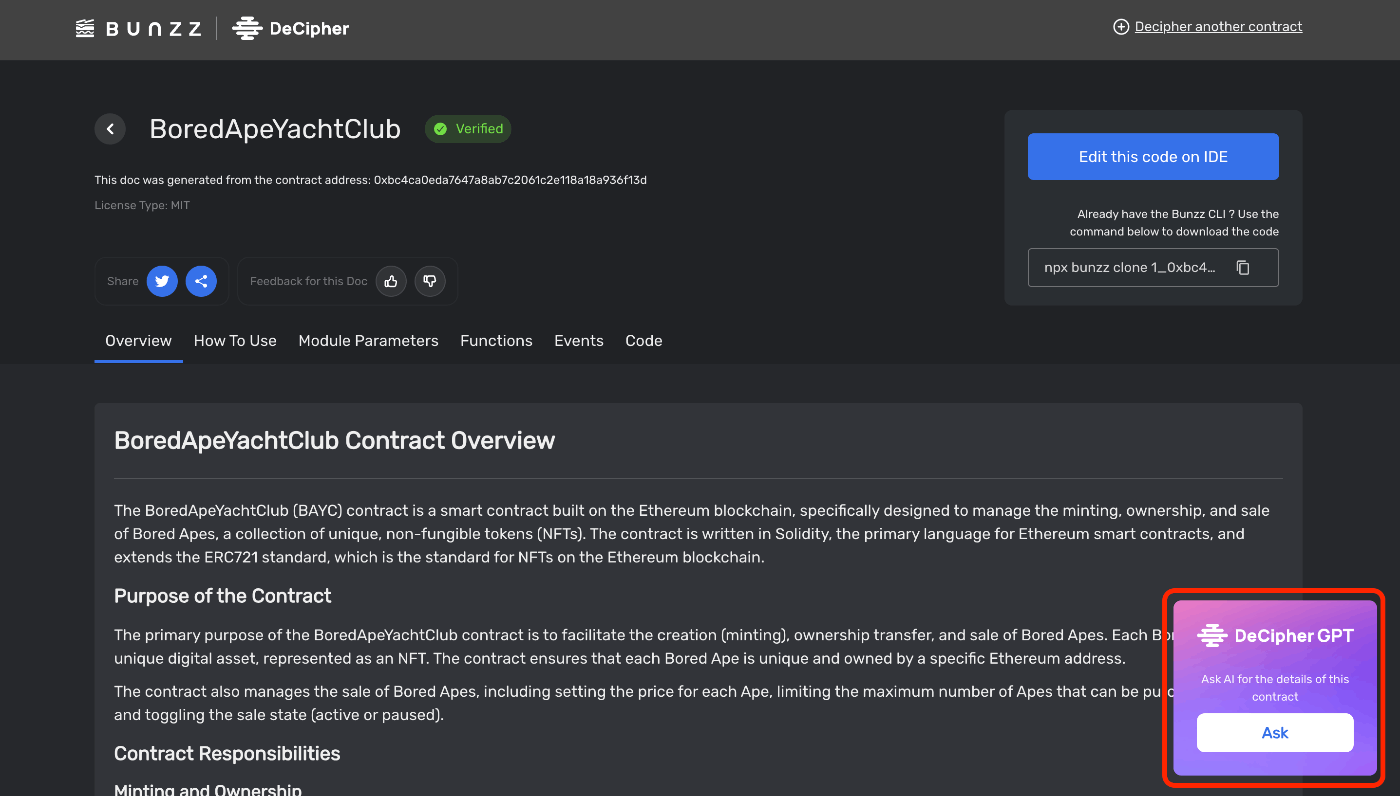Open the Decipher another contract link
Screen dimensions: 1400x796
tap(1218, 27)
